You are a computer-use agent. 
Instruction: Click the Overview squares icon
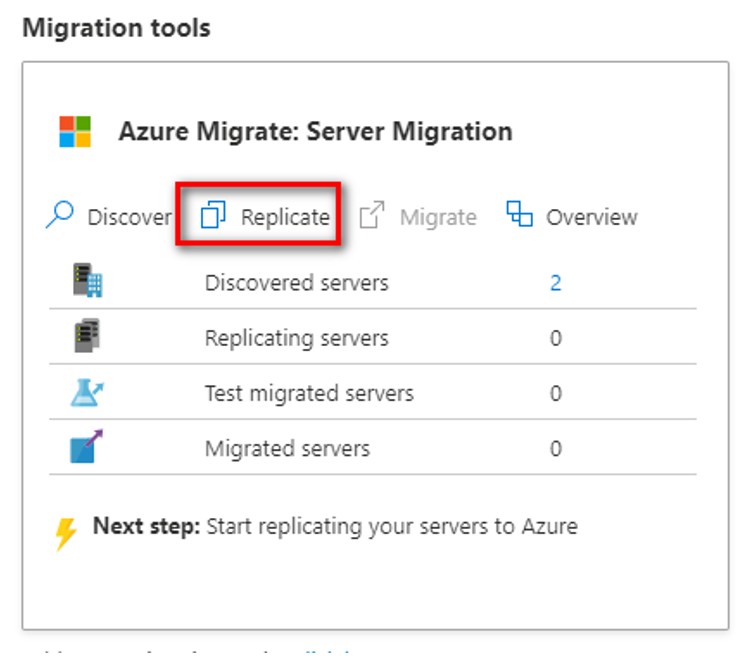pyautogui.click(x=519, y=214)
